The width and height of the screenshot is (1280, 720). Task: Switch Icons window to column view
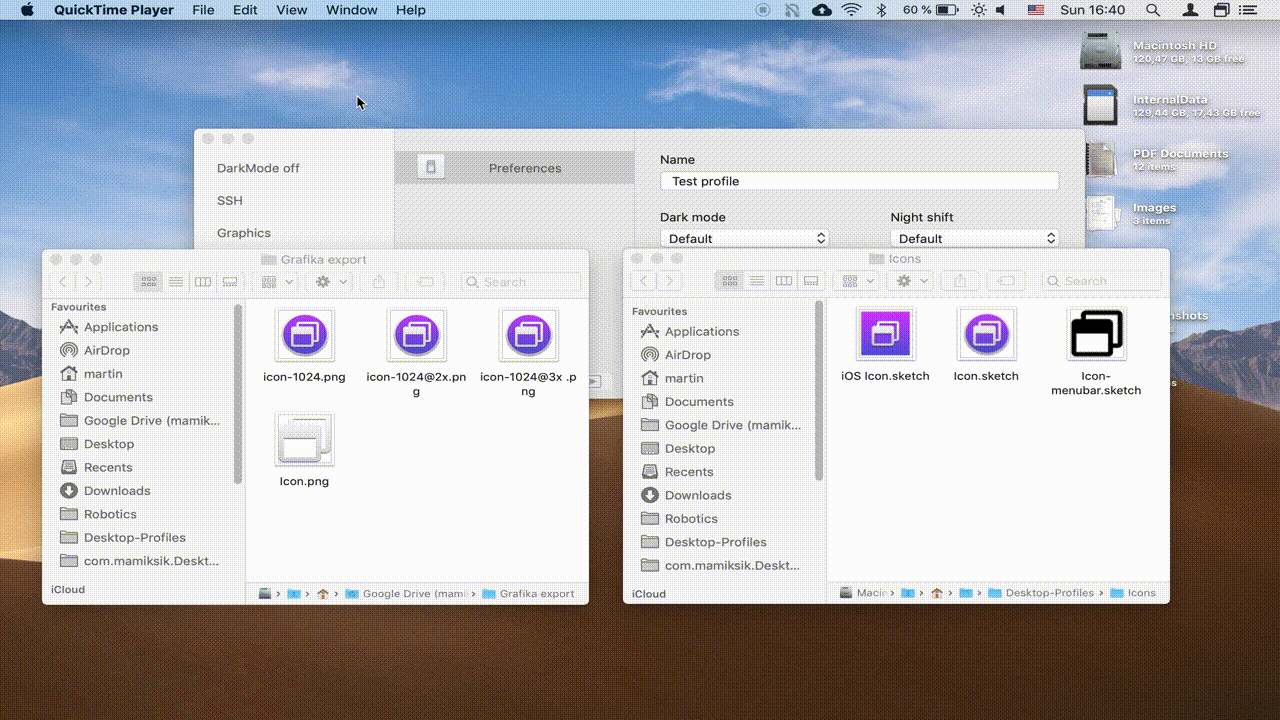[x=784, y=281]
